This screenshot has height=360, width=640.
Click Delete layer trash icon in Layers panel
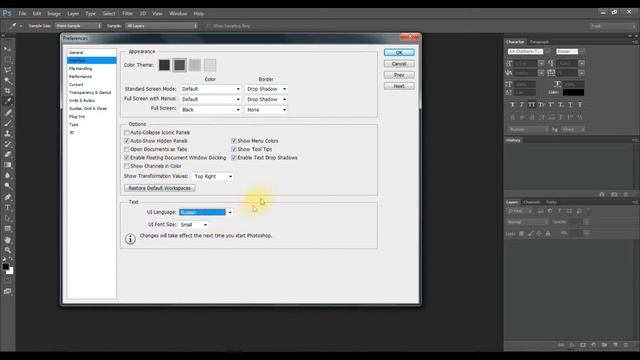tap(626, 345)
